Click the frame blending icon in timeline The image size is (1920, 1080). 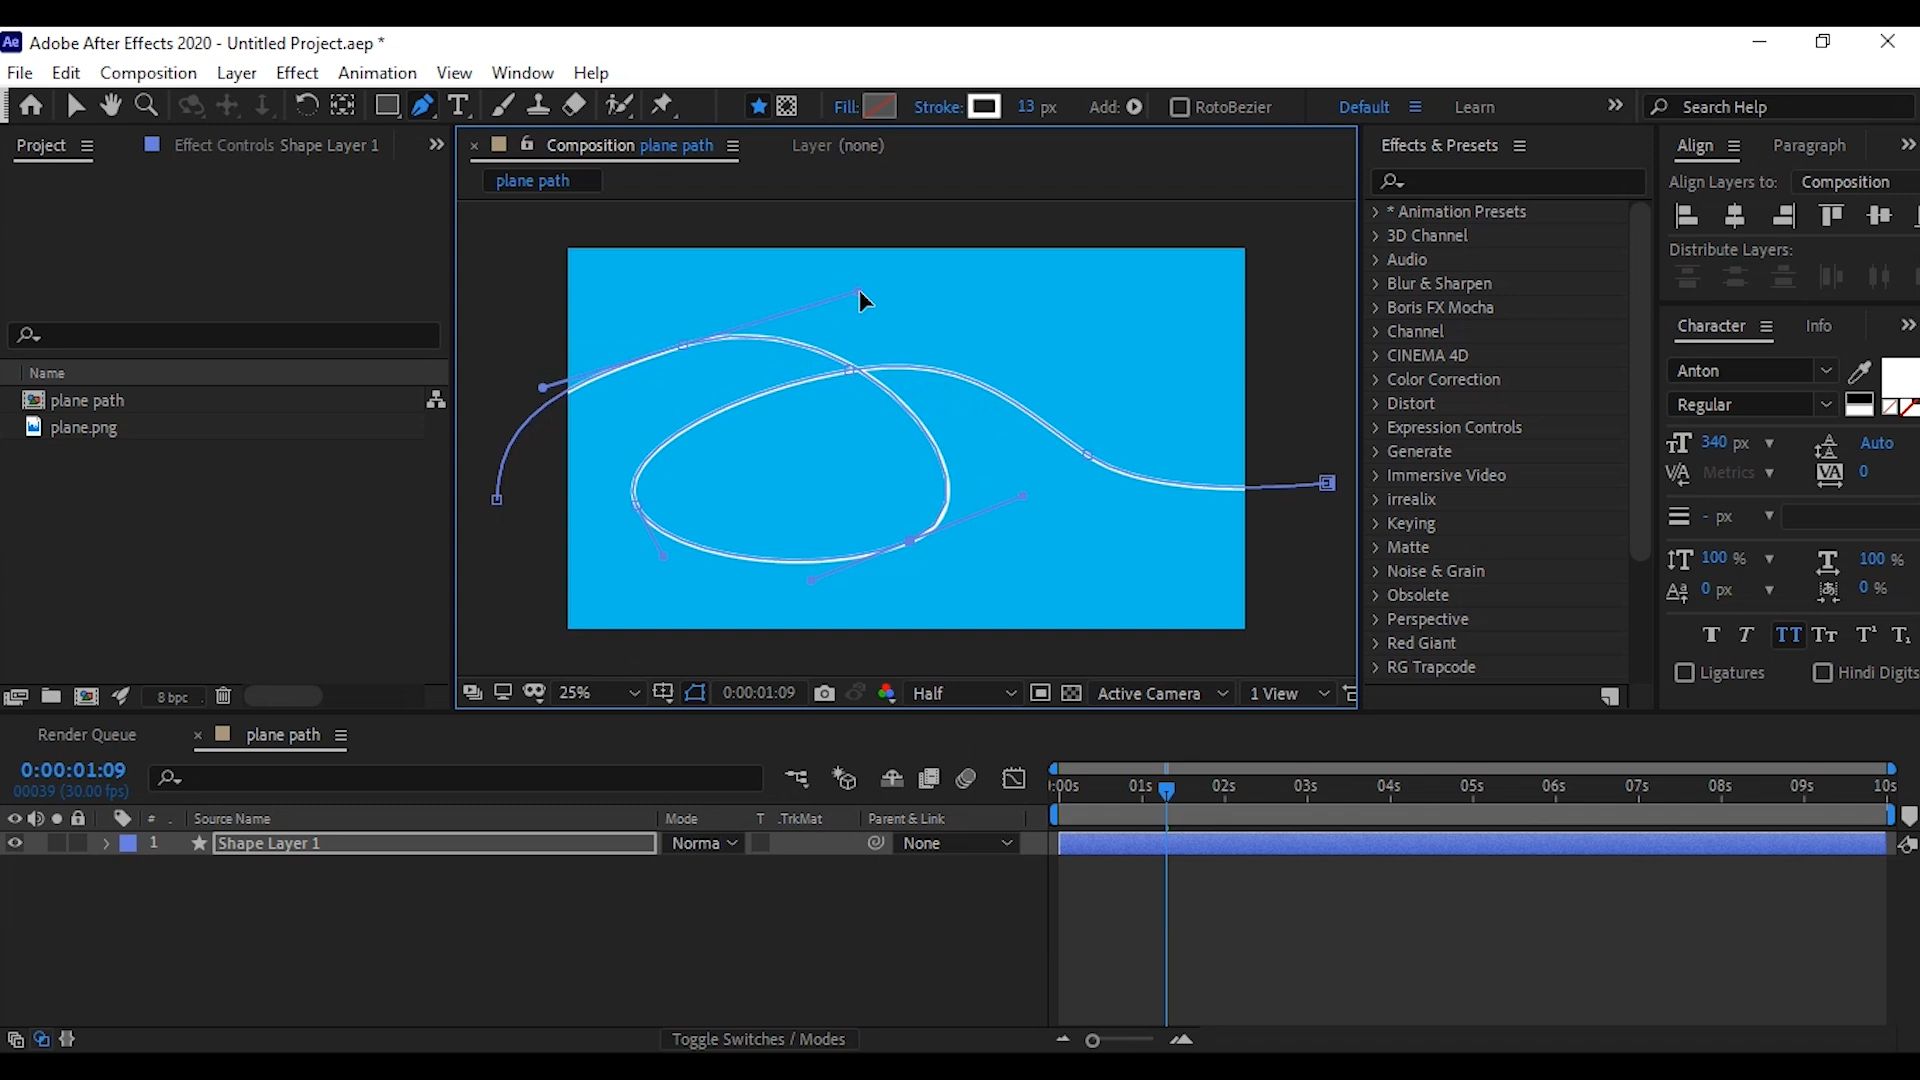929,779
